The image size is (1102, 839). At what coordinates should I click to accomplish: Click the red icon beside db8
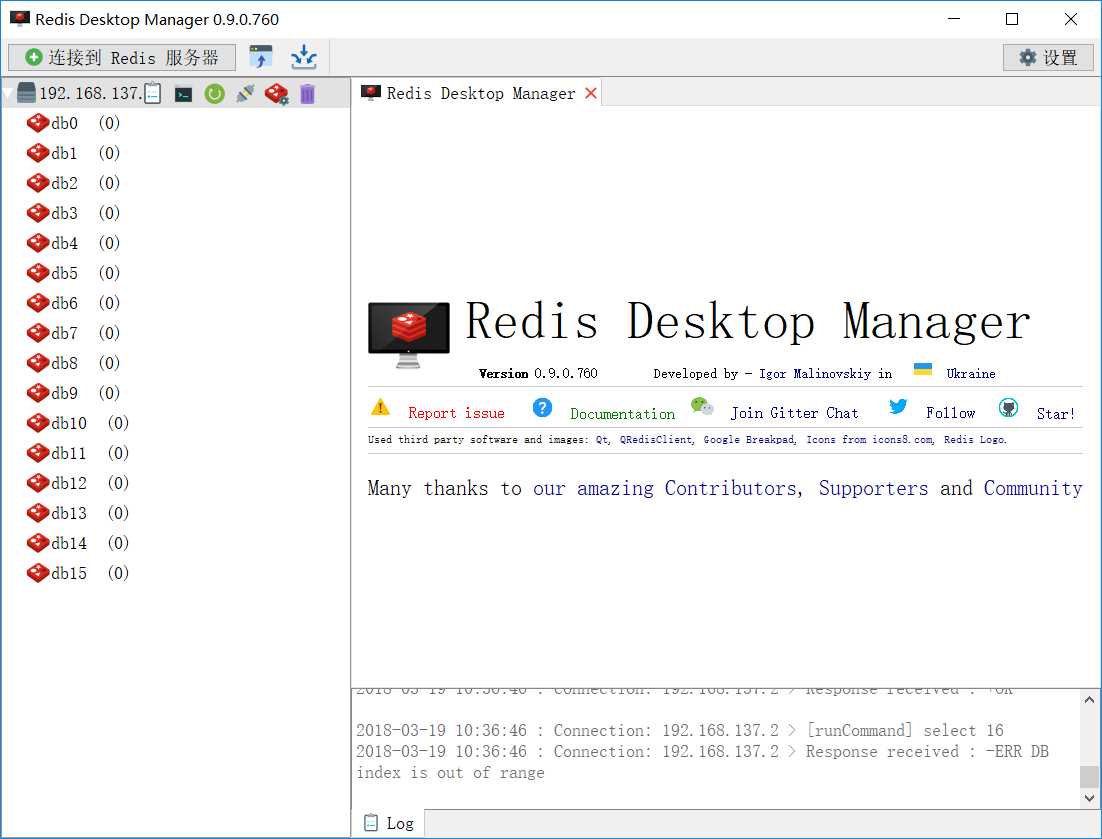[37, 363]
